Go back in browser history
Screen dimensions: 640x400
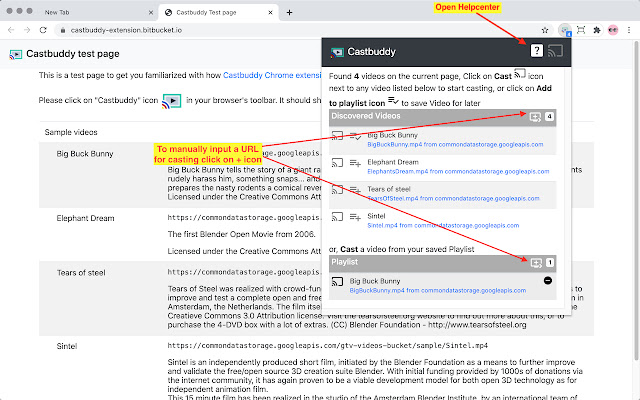pos(11,30)
